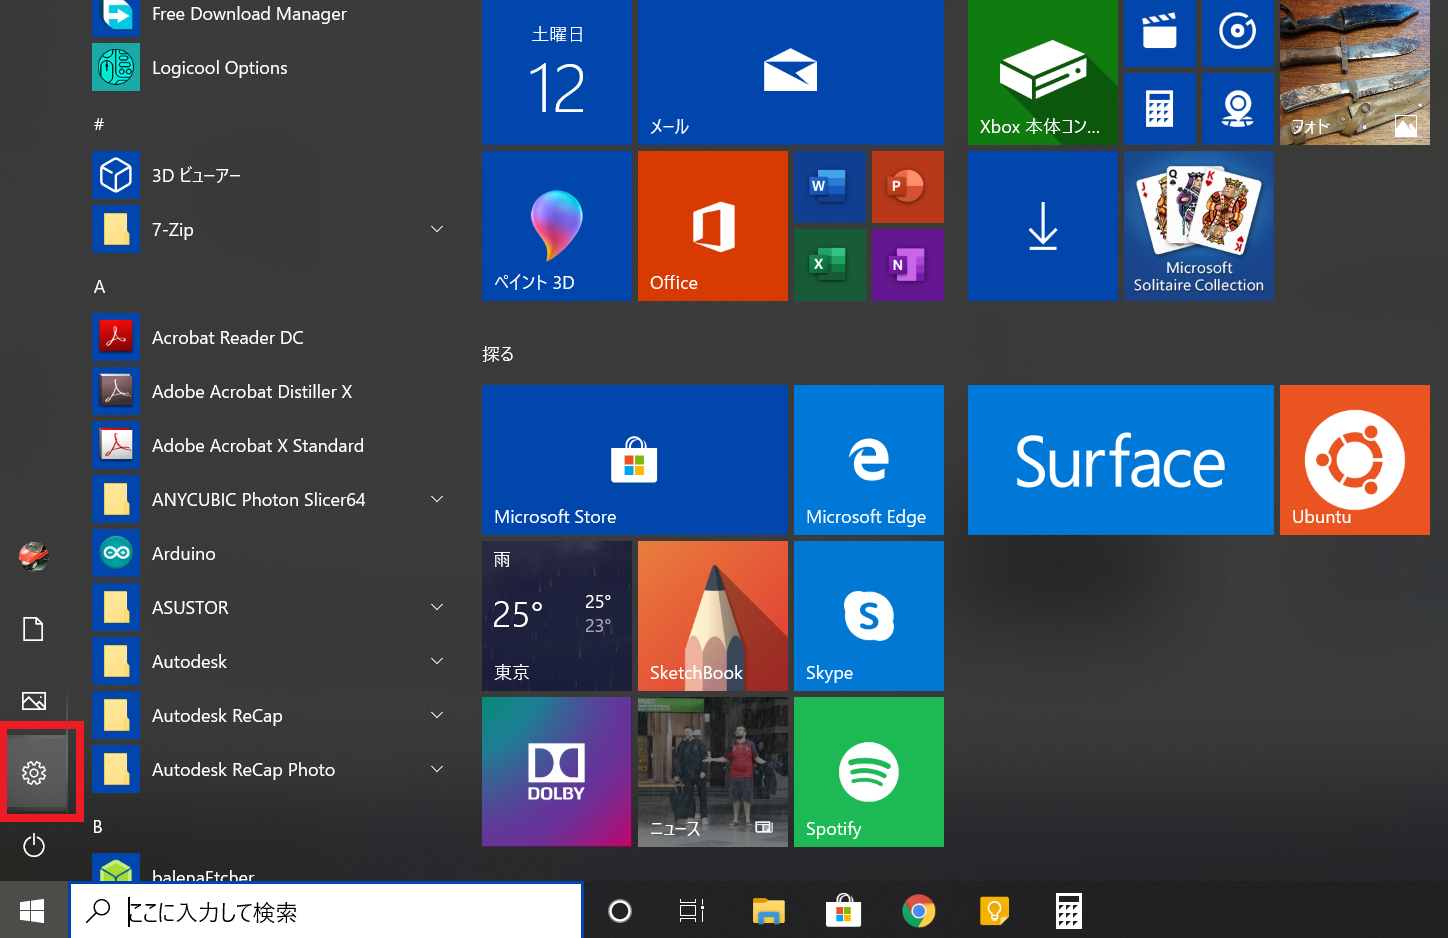Open Documents from the Start sidebar
The width and height of the screenshot is (1448, 938).
34,629
